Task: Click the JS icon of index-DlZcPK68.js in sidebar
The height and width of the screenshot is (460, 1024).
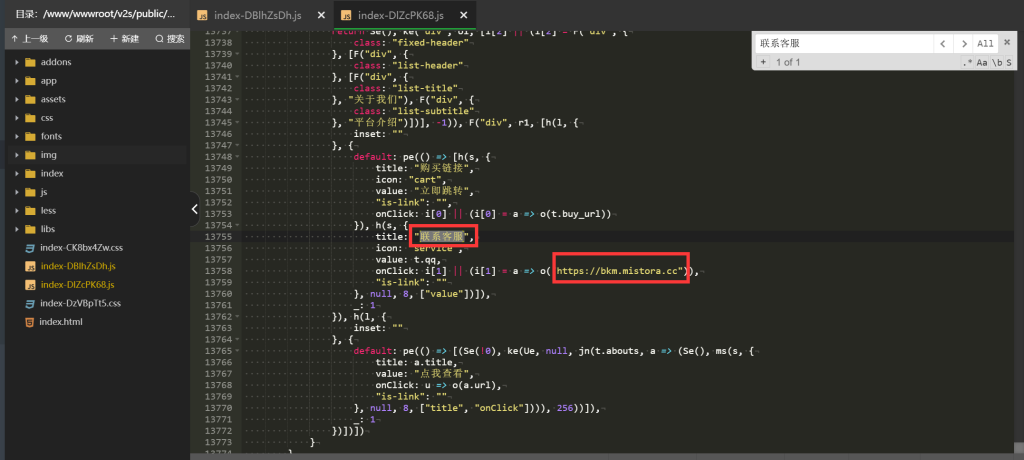Action: (x=29, y=285)
